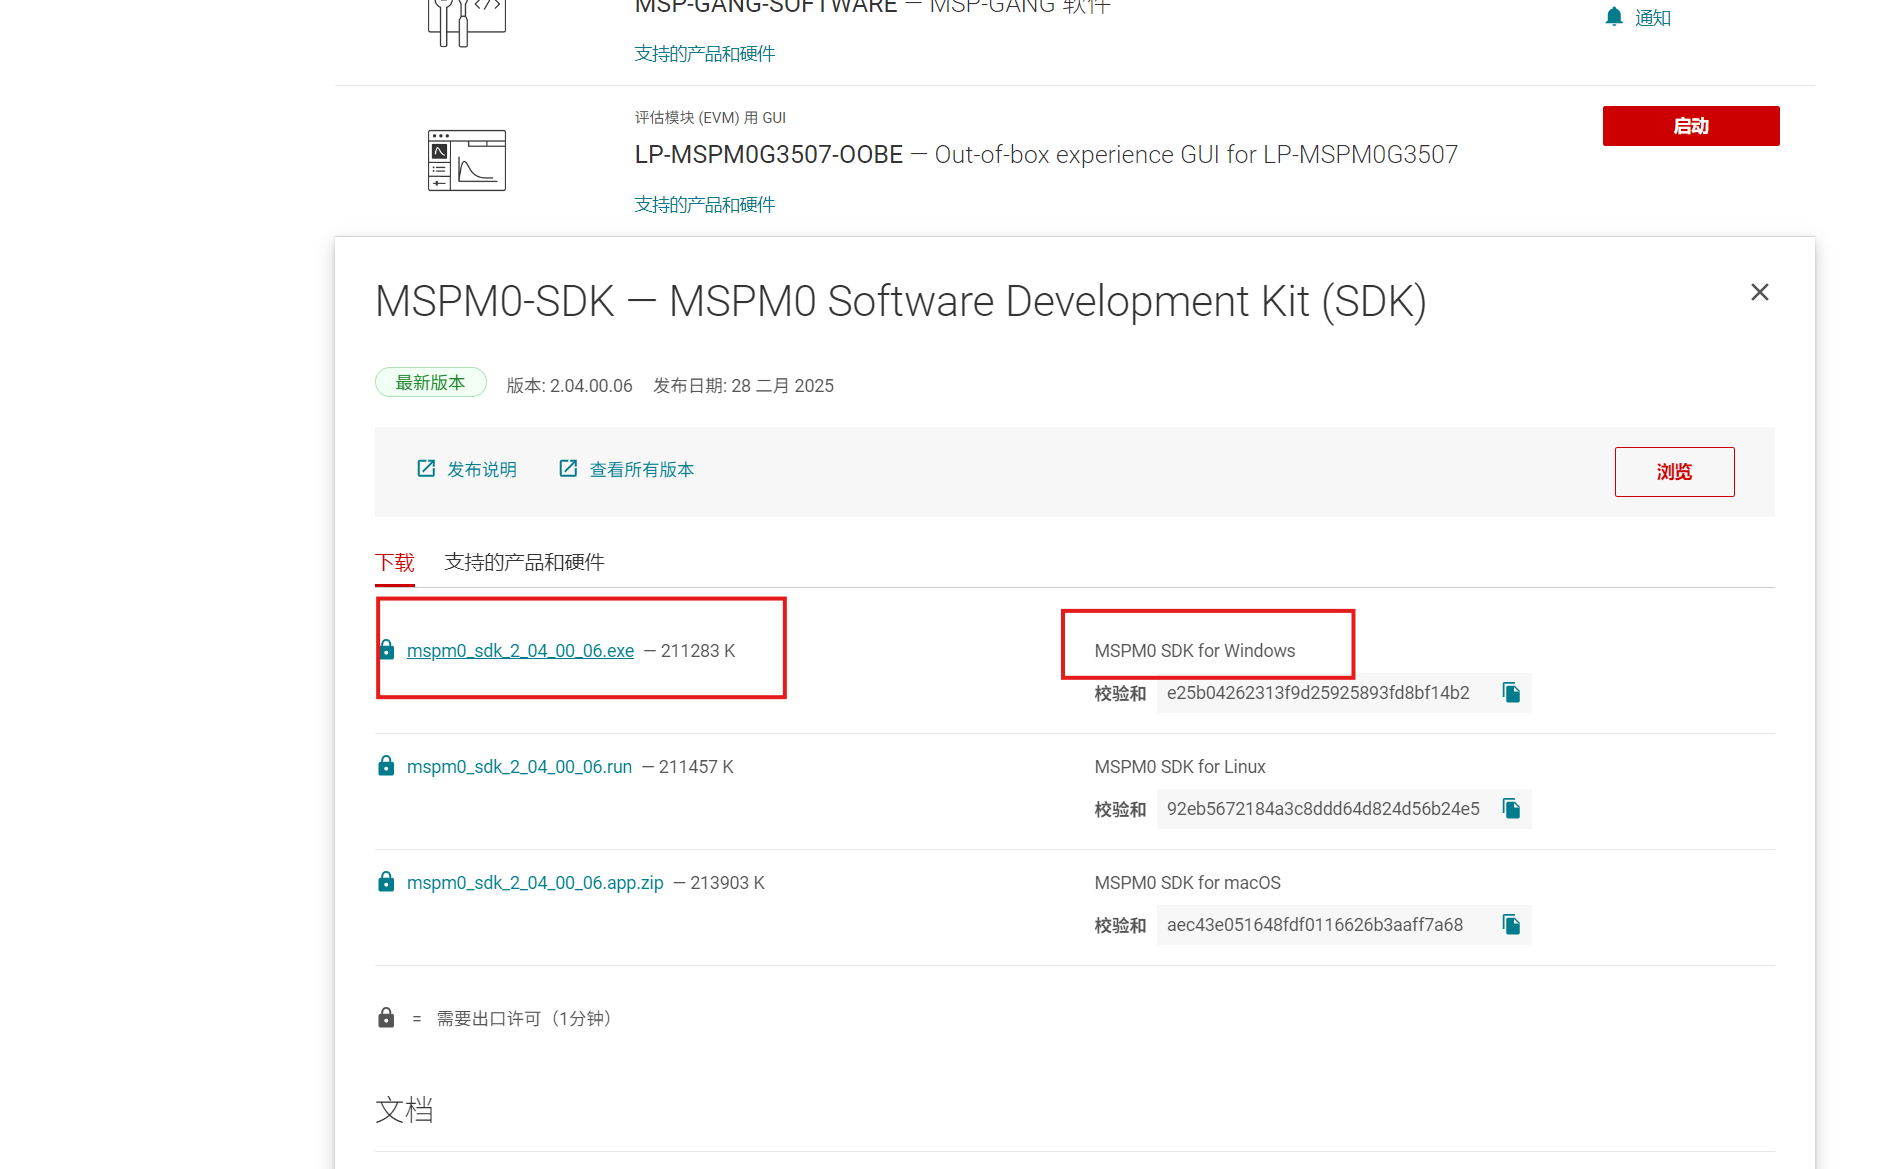
Task: Click lock icon beside the .exe download
Action: [x=386, y=650]
